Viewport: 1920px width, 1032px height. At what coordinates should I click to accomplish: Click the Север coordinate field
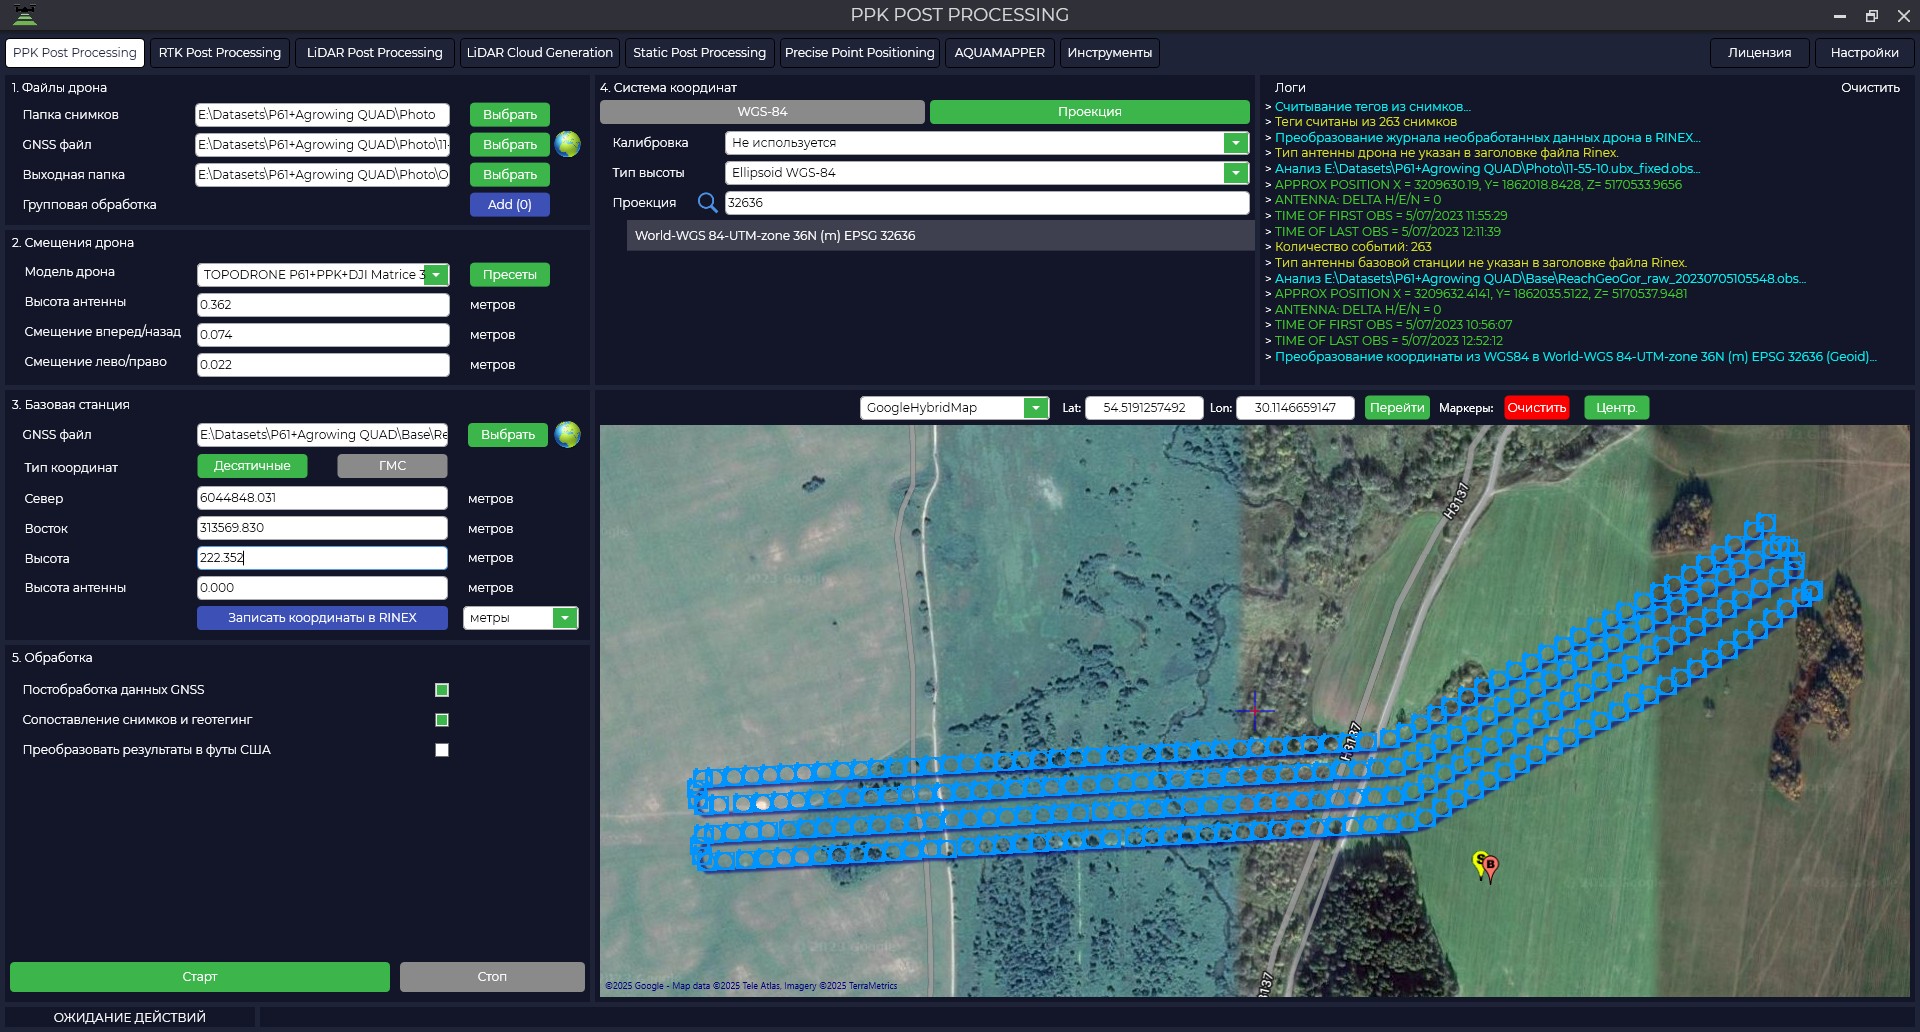pyautogui.click(x=322, y=498)
